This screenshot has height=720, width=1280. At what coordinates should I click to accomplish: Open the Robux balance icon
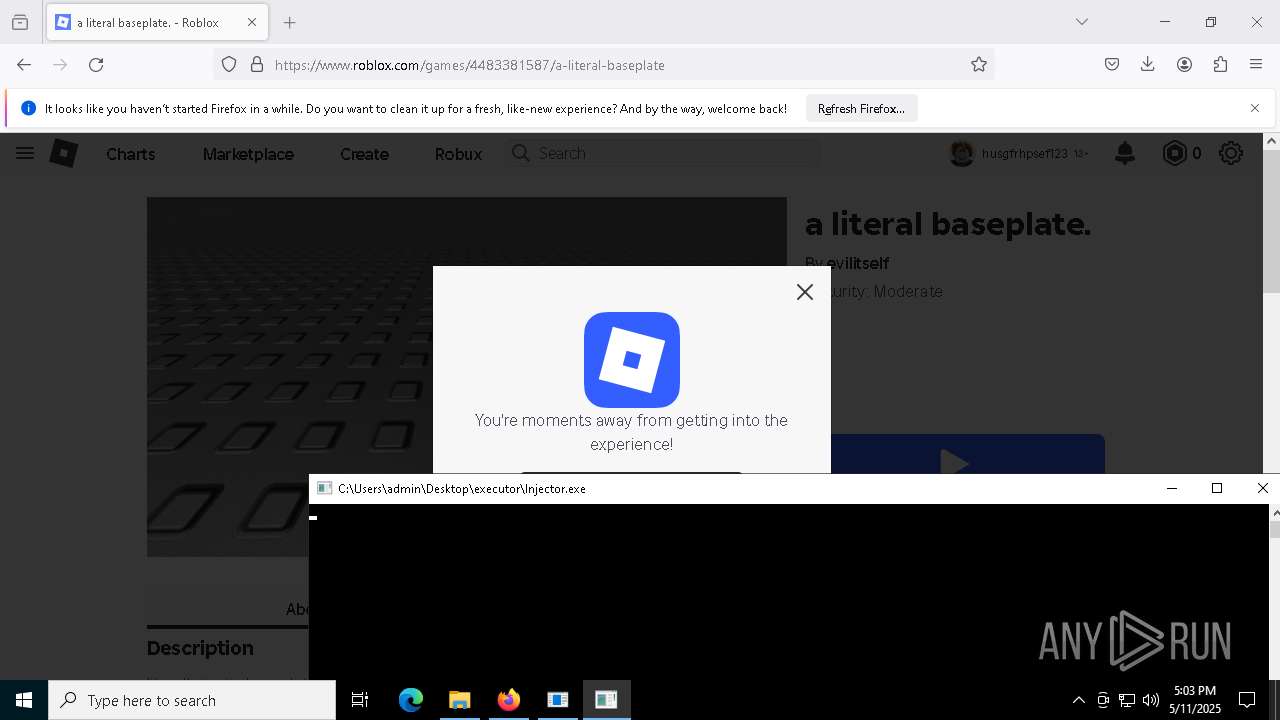coord(1175,153)
